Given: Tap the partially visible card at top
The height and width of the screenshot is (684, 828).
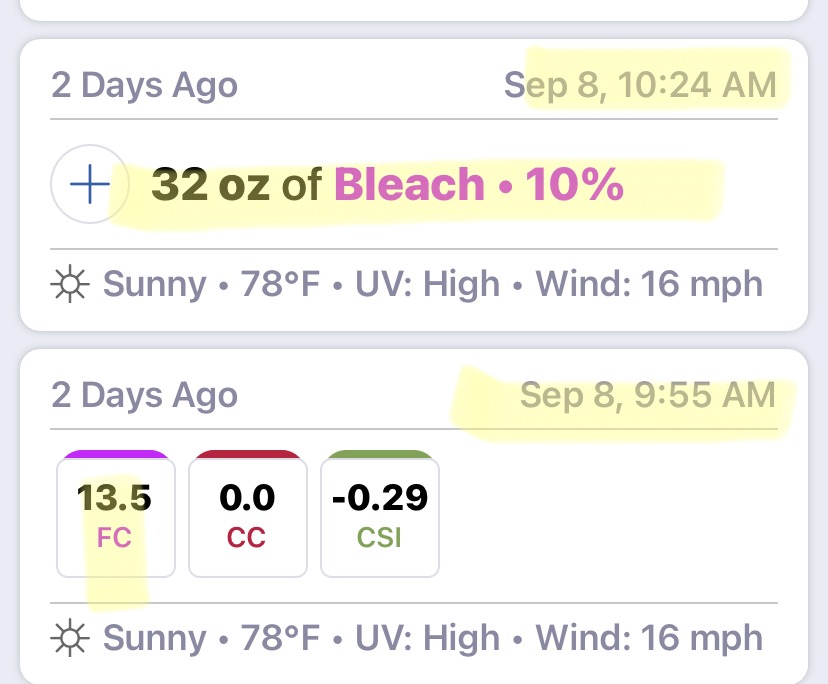Looking at the screenshot, I should coord(414,9).
